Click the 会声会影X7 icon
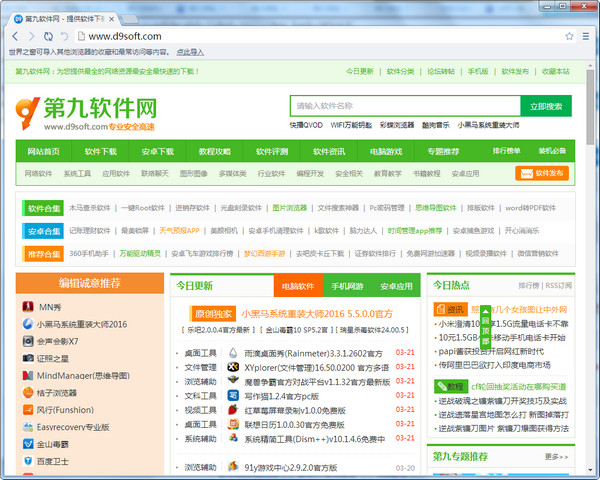Viewport: 600px width, 480px height. 28,341
